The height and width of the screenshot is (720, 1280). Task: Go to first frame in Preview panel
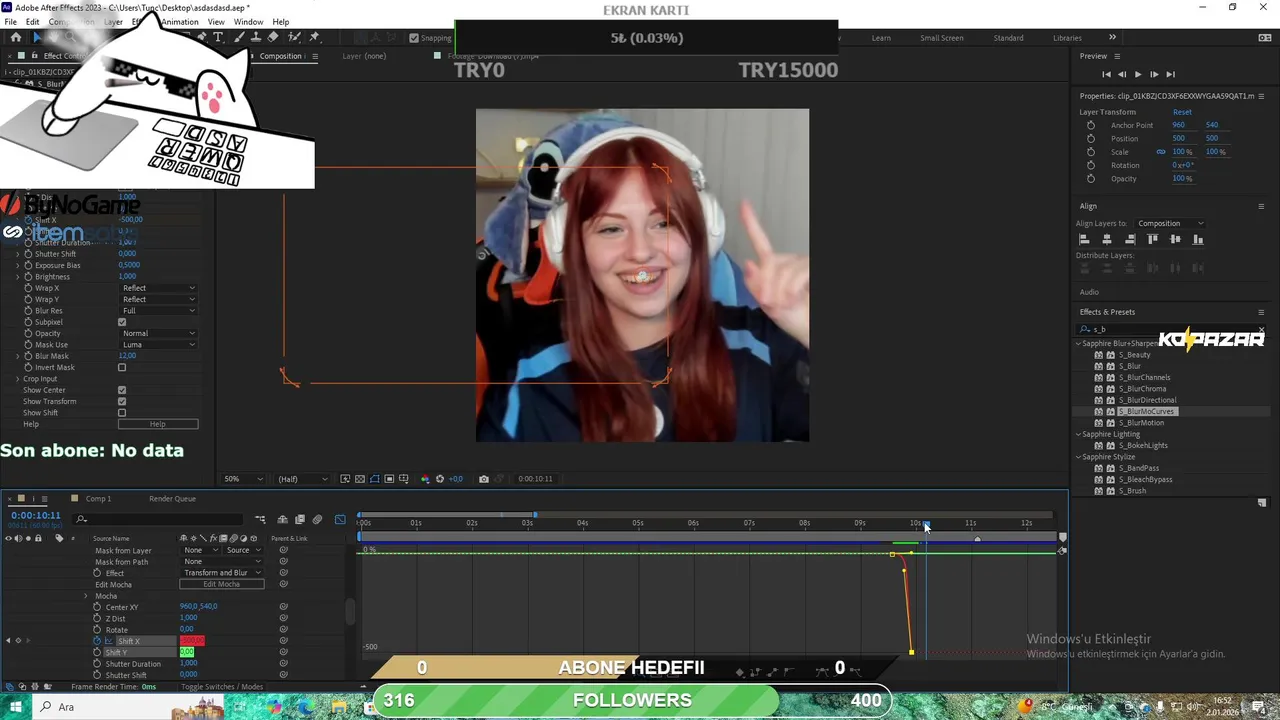point(1106,74)
